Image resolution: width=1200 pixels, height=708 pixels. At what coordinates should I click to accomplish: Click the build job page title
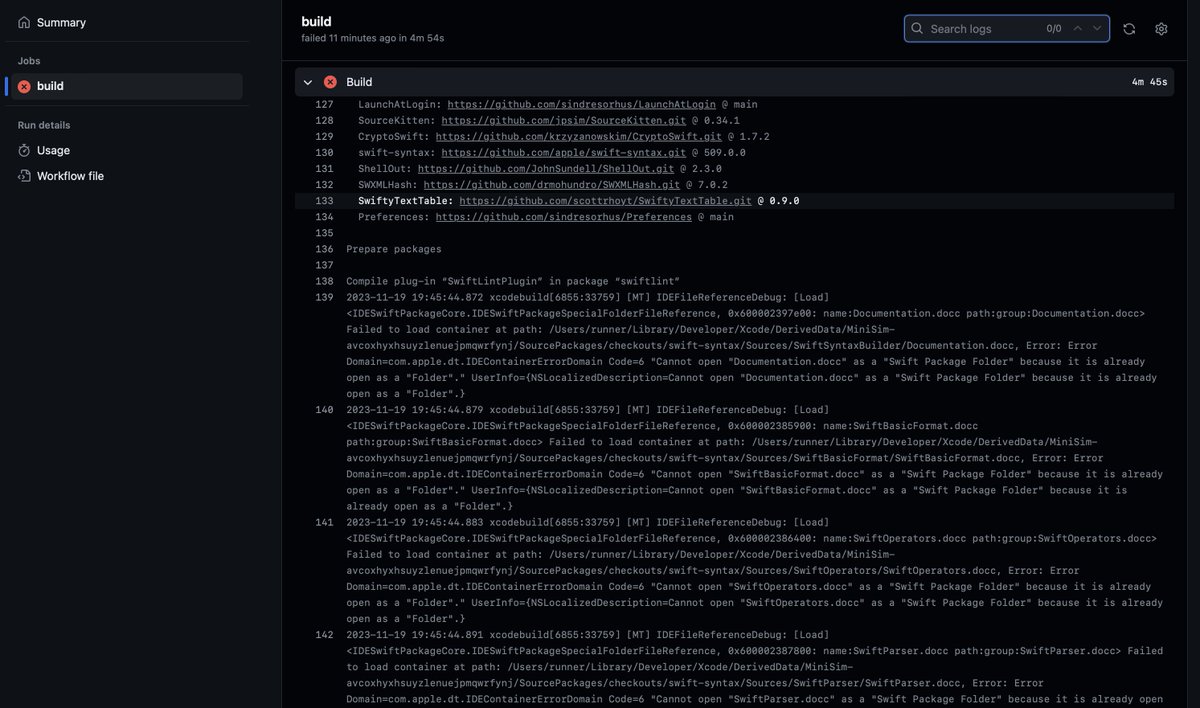coord(316,21)
